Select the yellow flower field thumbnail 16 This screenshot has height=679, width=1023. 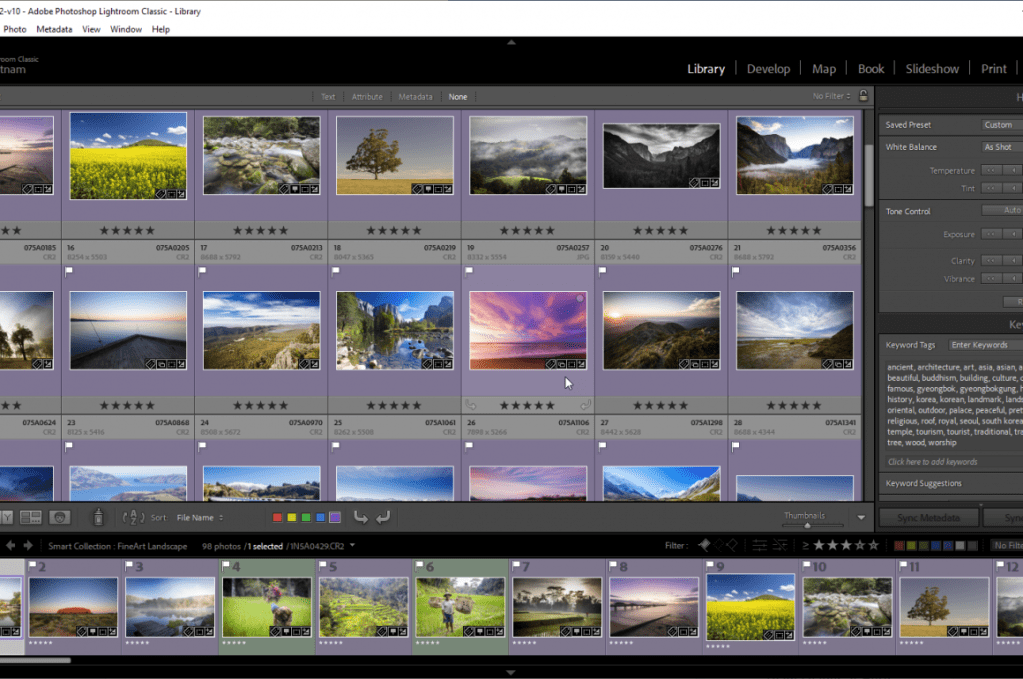(x=128, y=155)
